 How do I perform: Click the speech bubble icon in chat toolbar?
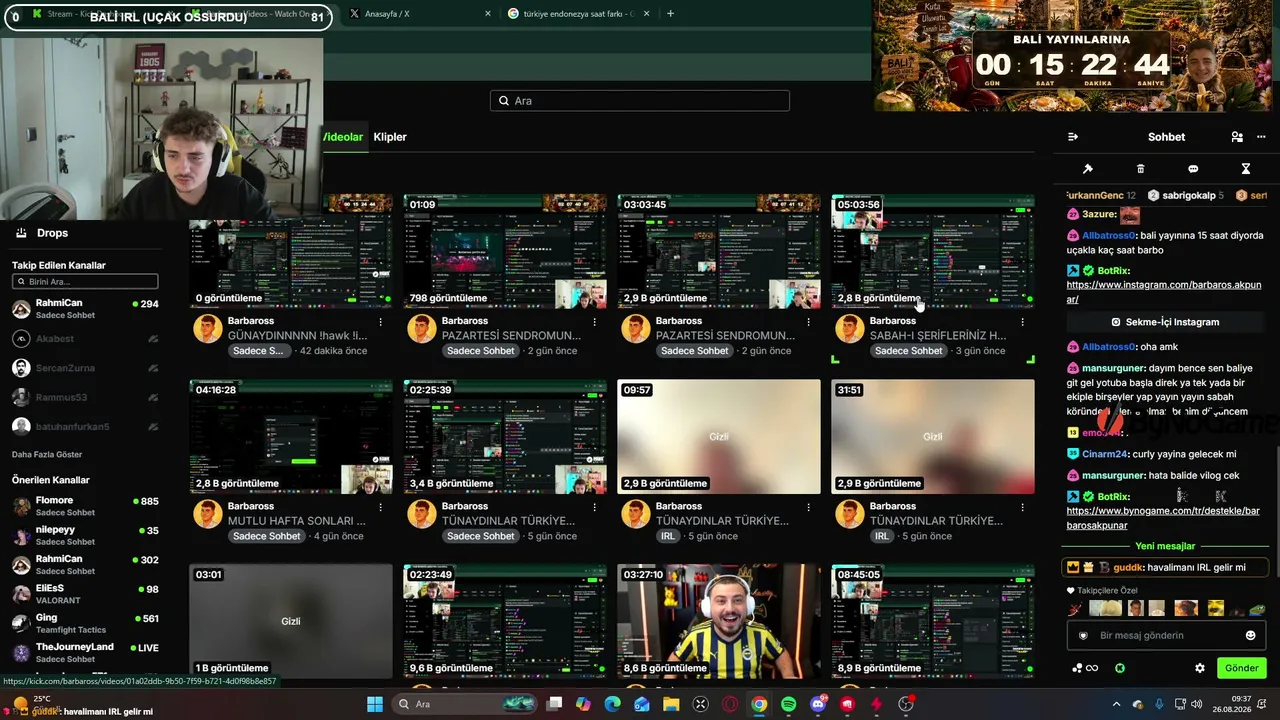1193,169
